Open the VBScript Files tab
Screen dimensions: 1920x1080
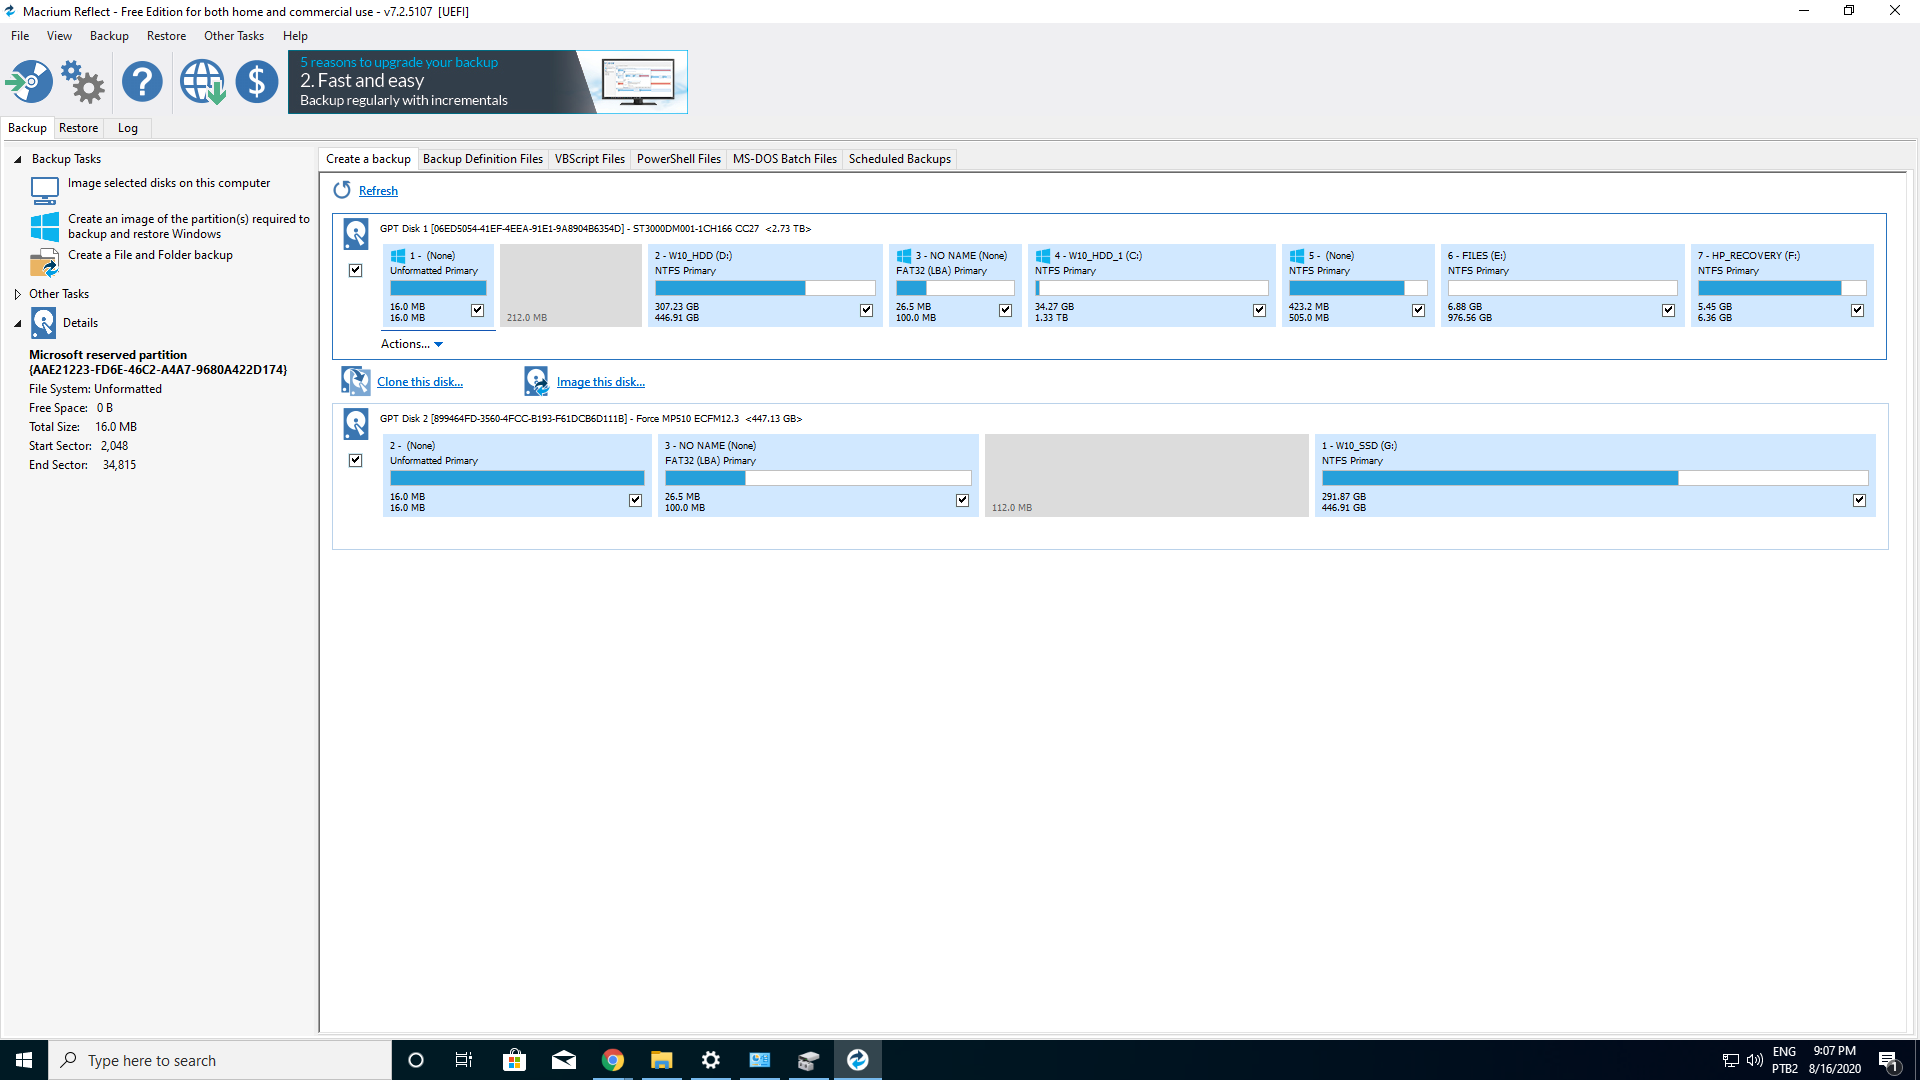point(590,159)
